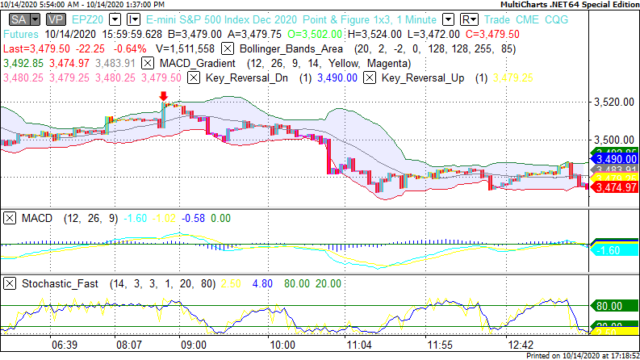
Task: Click the 'Trade CME CQG' data source text
Action: click(526, 20)
